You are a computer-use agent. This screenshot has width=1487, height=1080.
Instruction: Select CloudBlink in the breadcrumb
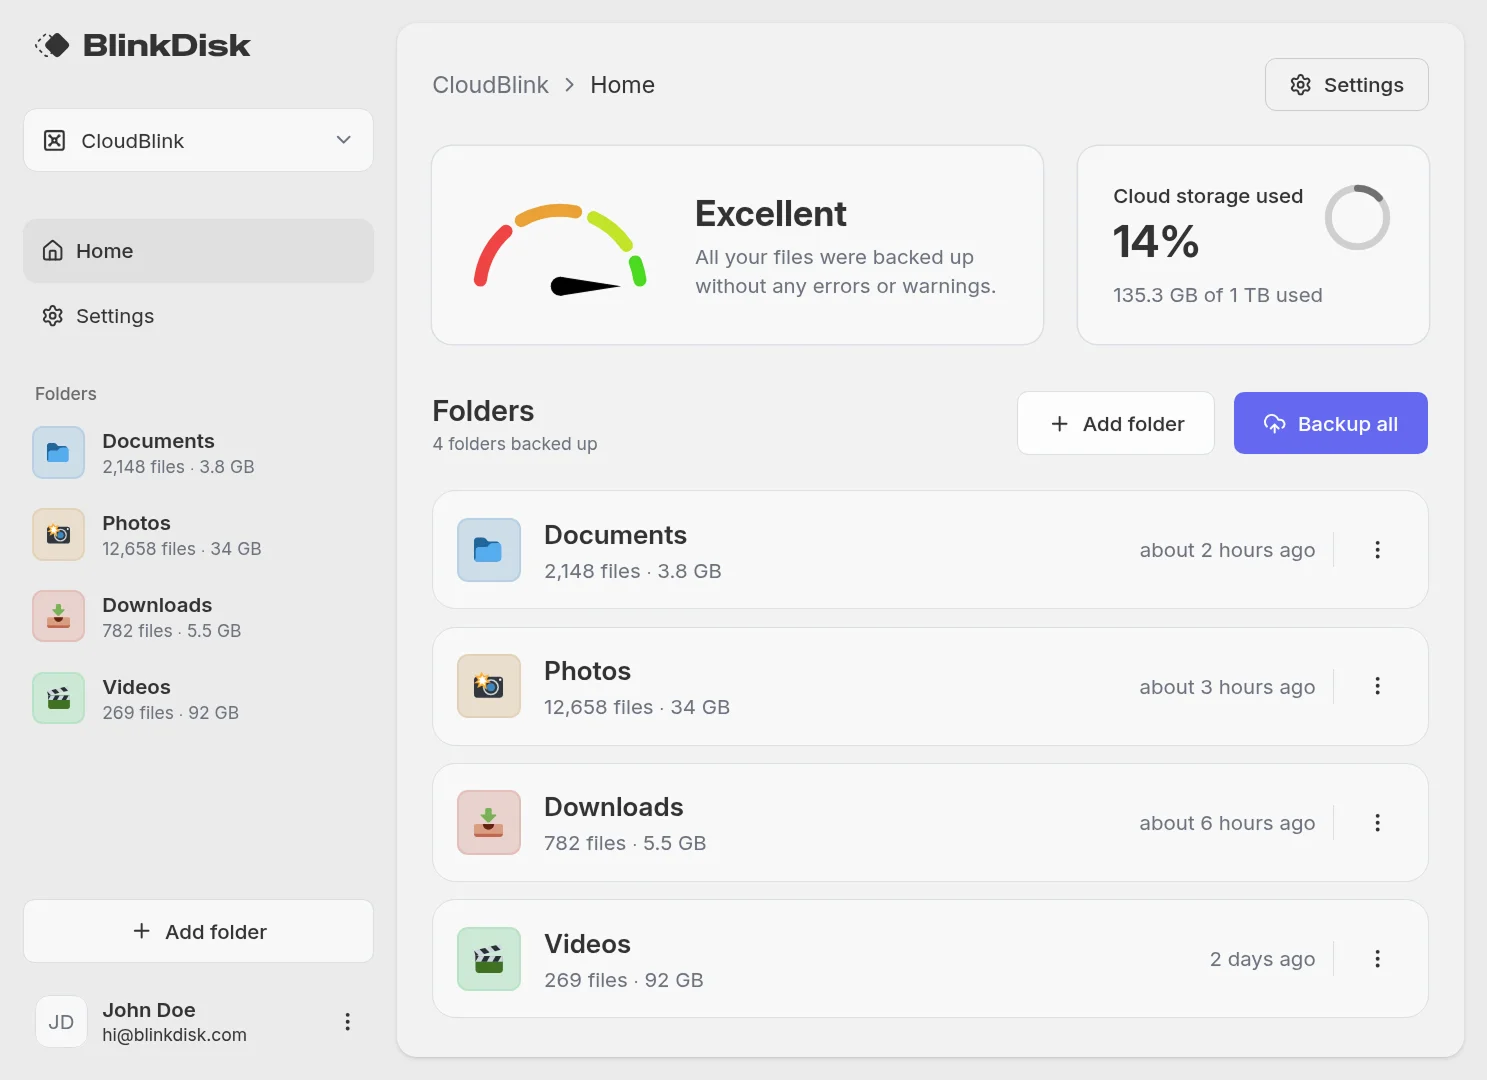coord(489,84)
